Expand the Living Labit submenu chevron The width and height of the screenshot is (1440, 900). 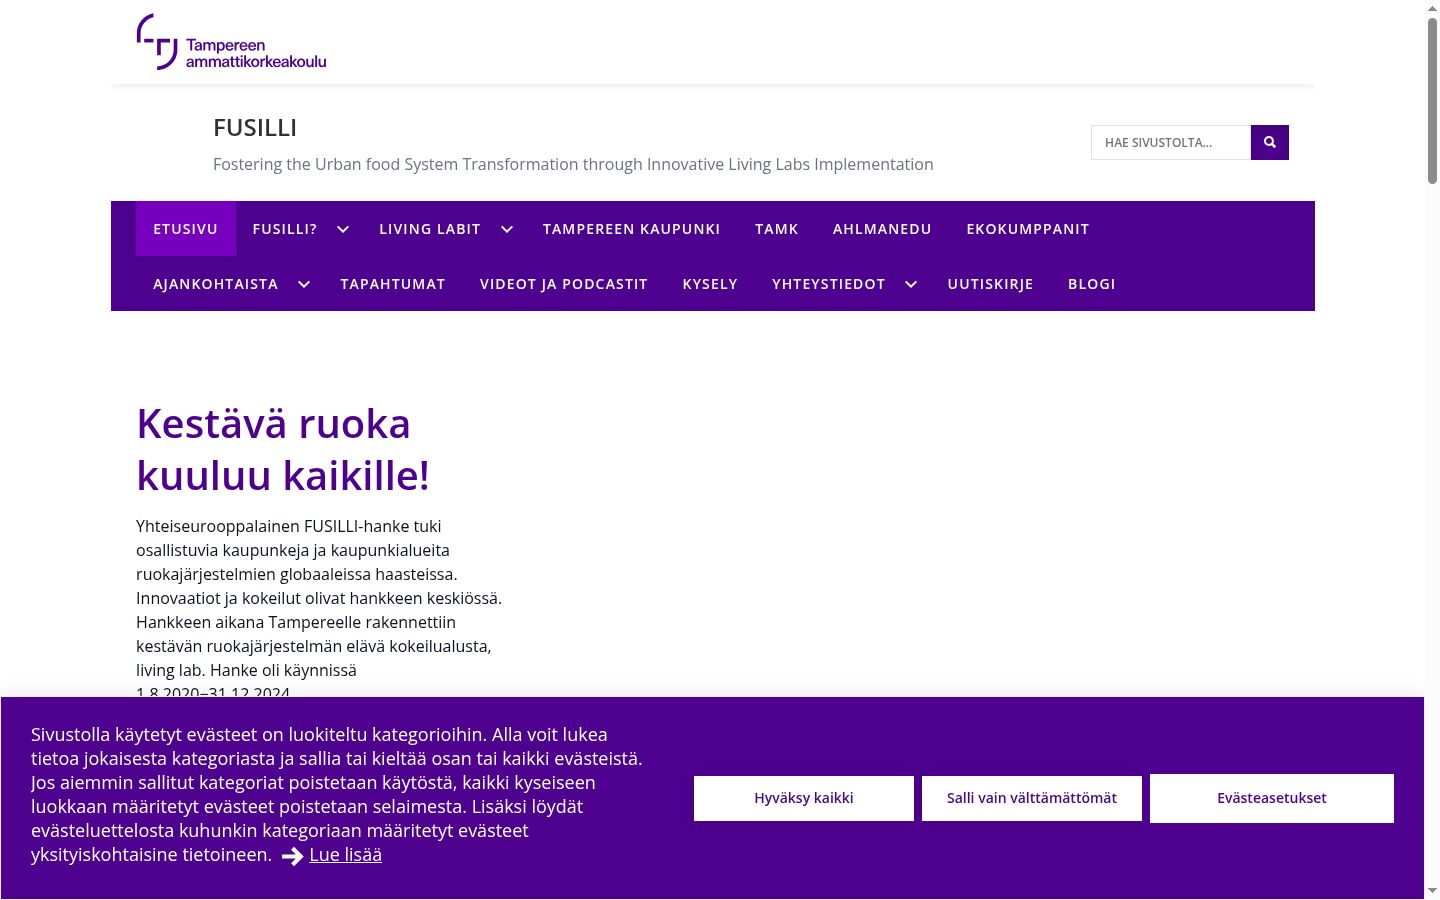(x=507, y=229)
